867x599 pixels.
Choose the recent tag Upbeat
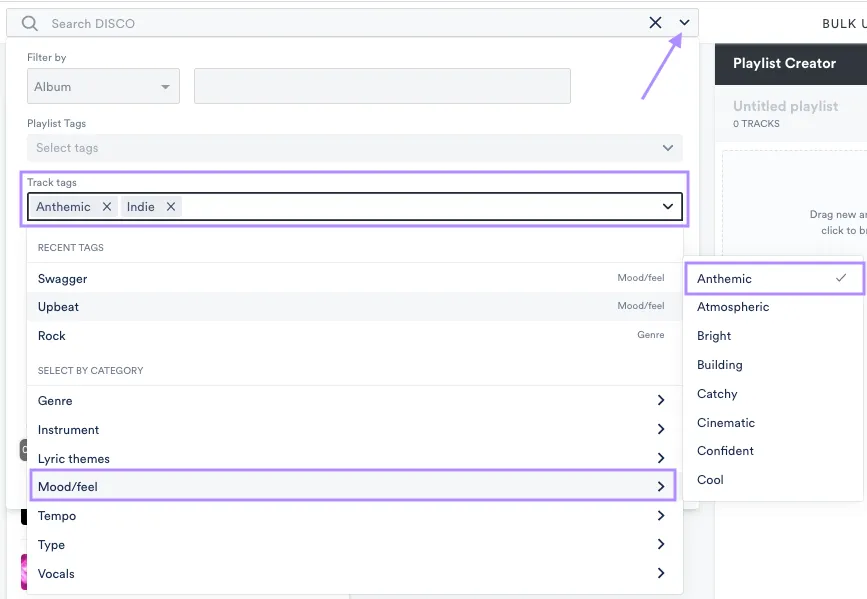pos(59,307)
